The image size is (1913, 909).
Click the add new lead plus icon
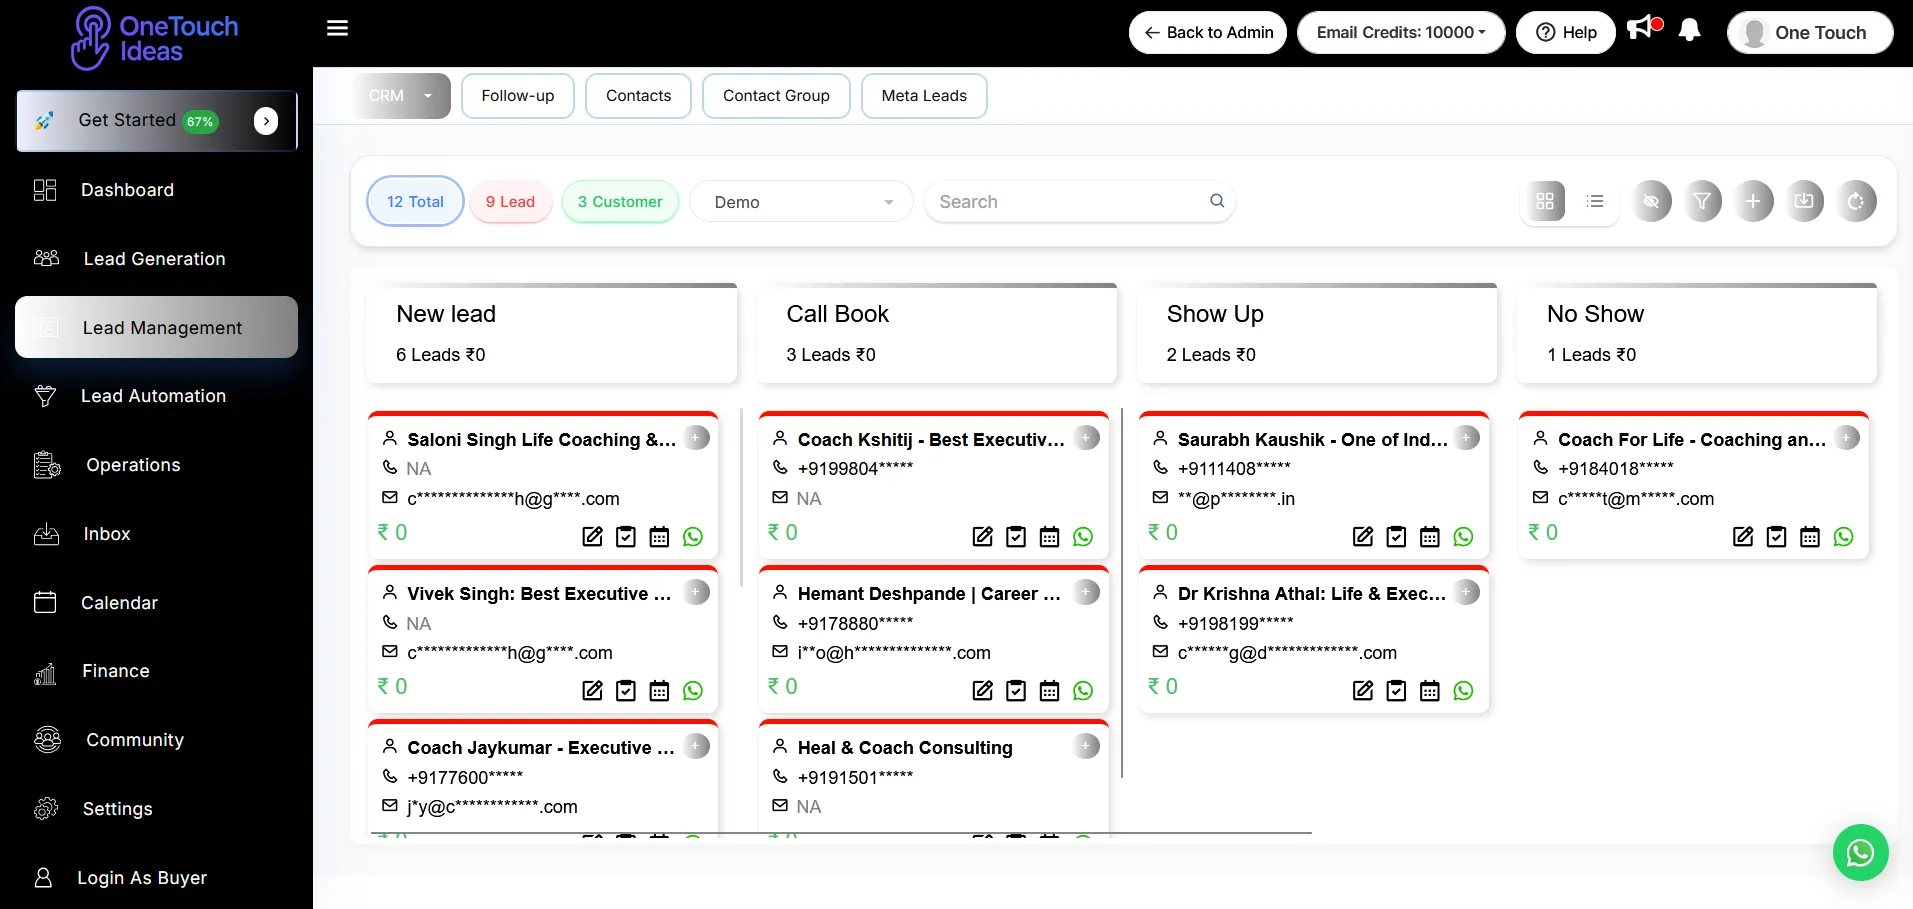pos(1753,202)
